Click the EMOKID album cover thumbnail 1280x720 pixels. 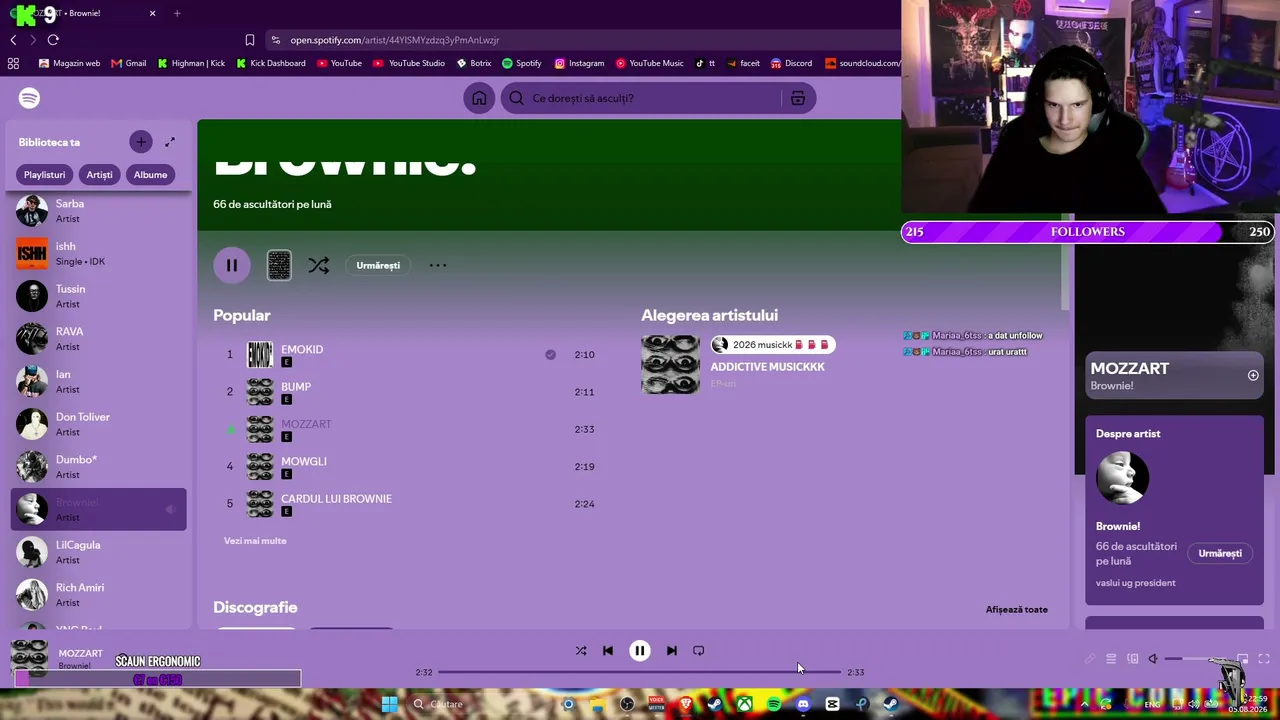[260, 354]
